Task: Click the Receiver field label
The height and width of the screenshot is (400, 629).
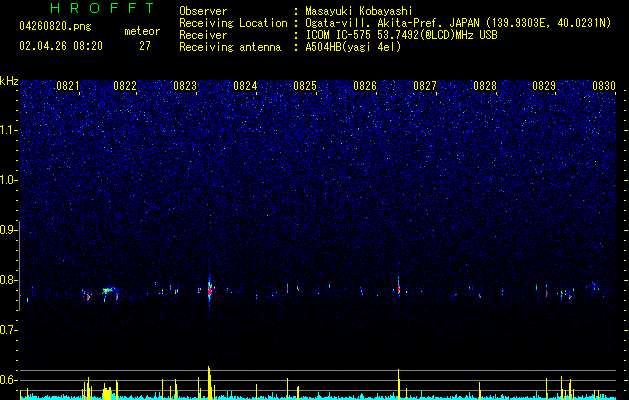Action: point(203,35)
